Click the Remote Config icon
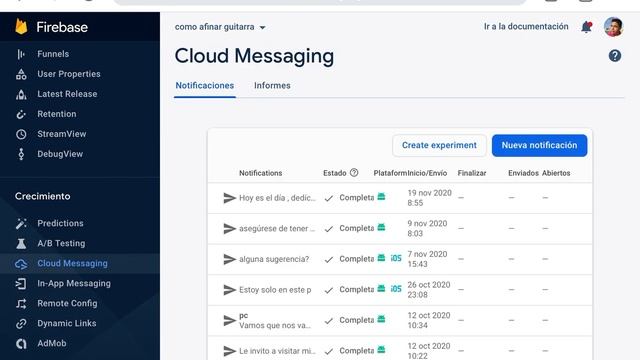Screen dimensions: 640x360 [21, 303]
